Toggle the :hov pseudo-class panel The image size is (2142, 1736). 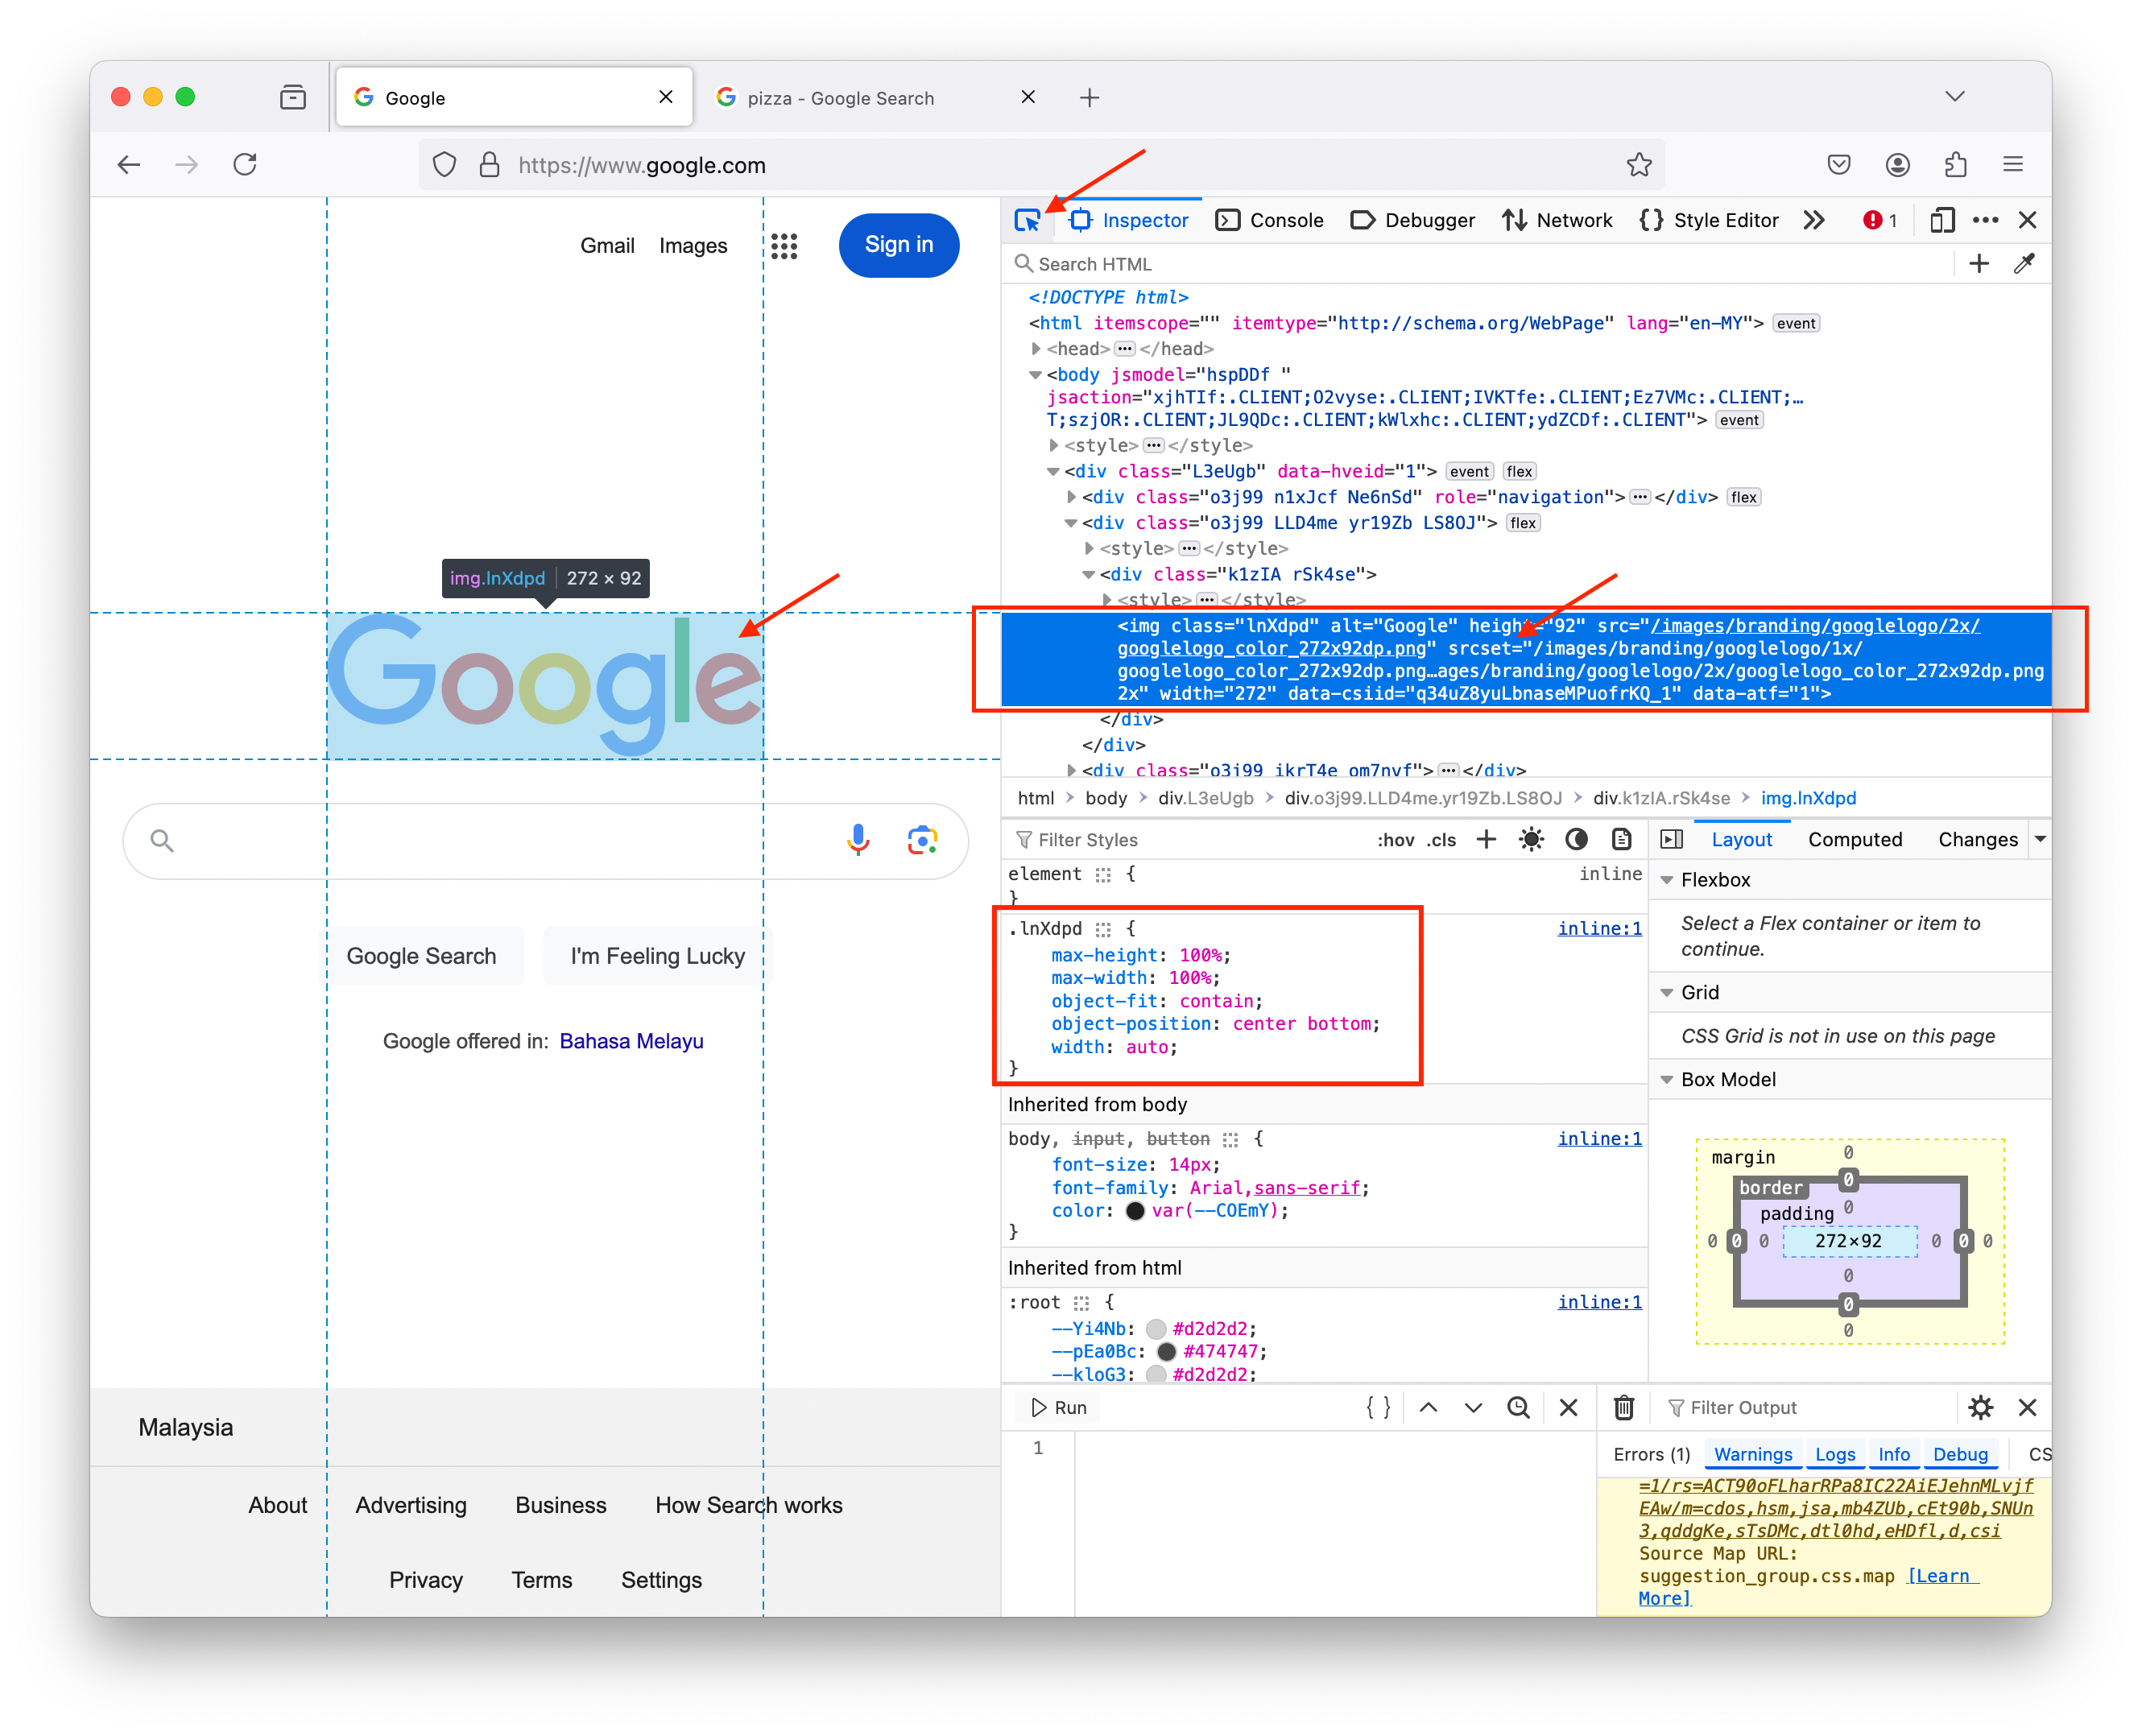(1395, 840)
